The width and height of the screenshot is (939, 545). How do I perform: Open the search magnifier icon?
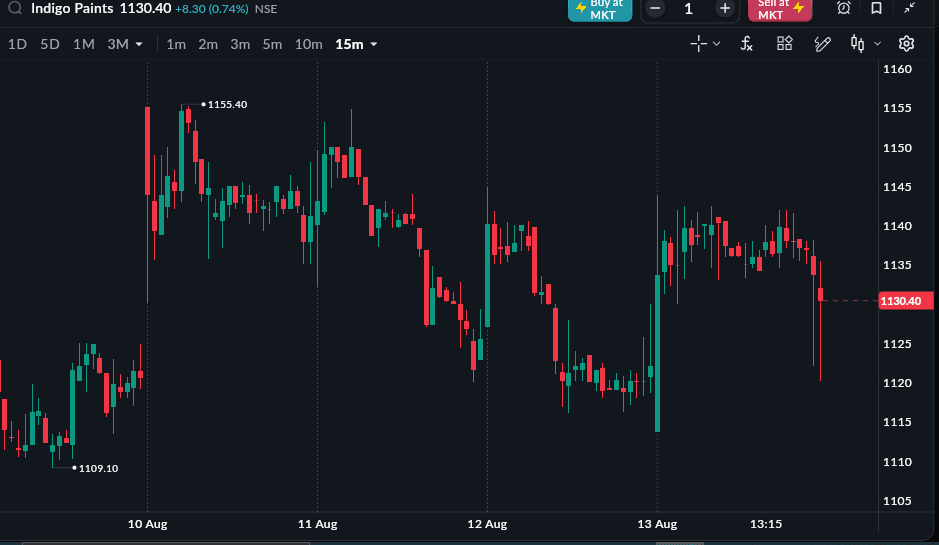[15, 7]
